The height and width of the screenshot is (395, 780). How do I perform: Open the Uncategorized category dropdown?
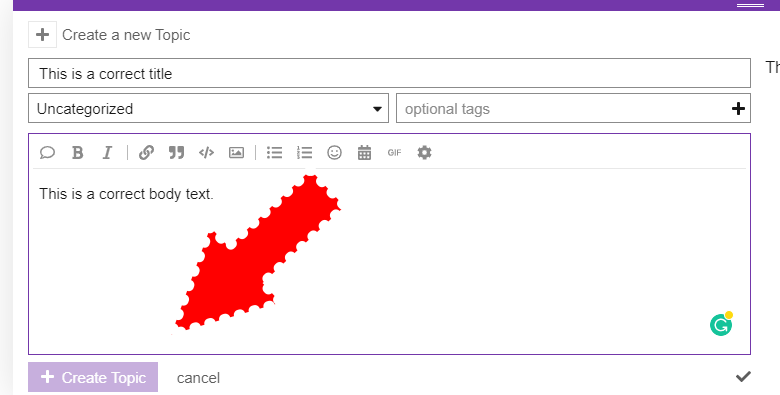[208, 108]
